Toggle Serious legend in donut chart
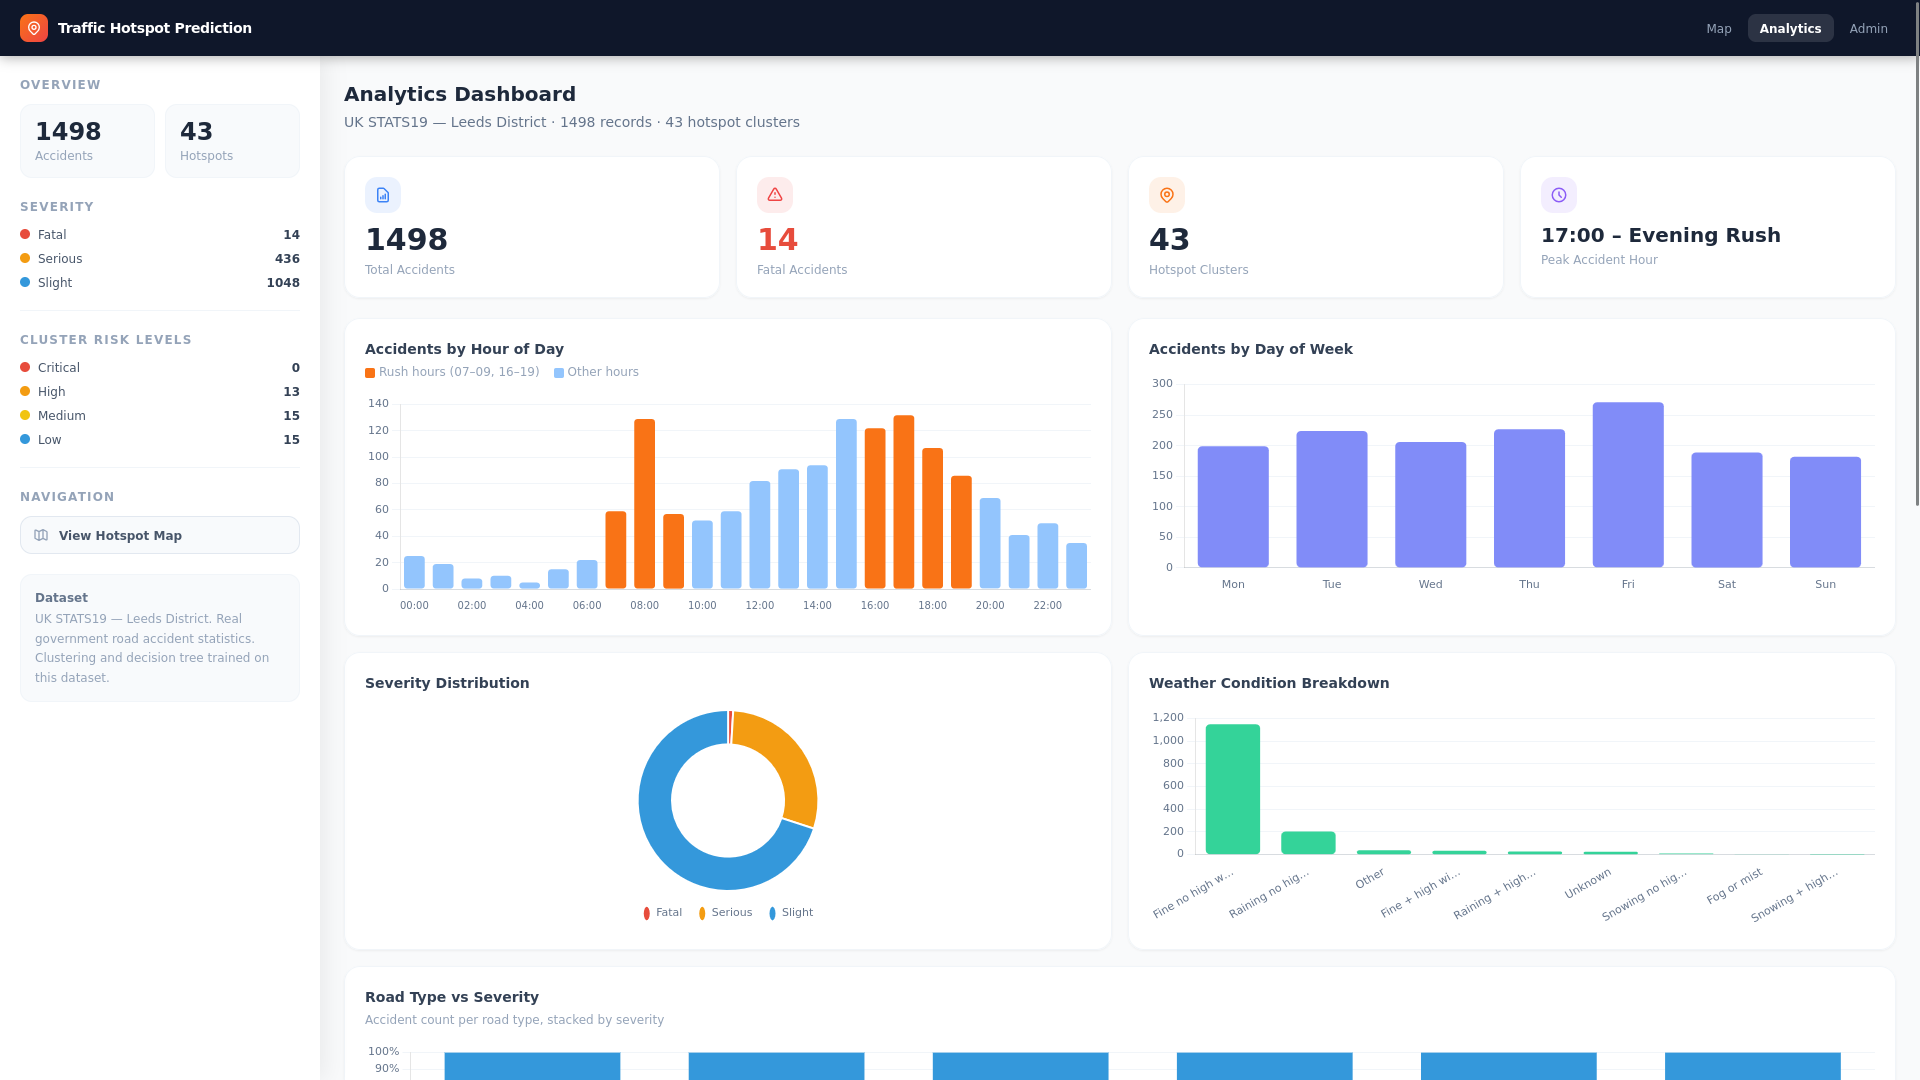The image size is (1920, 1080). (726, 913)
